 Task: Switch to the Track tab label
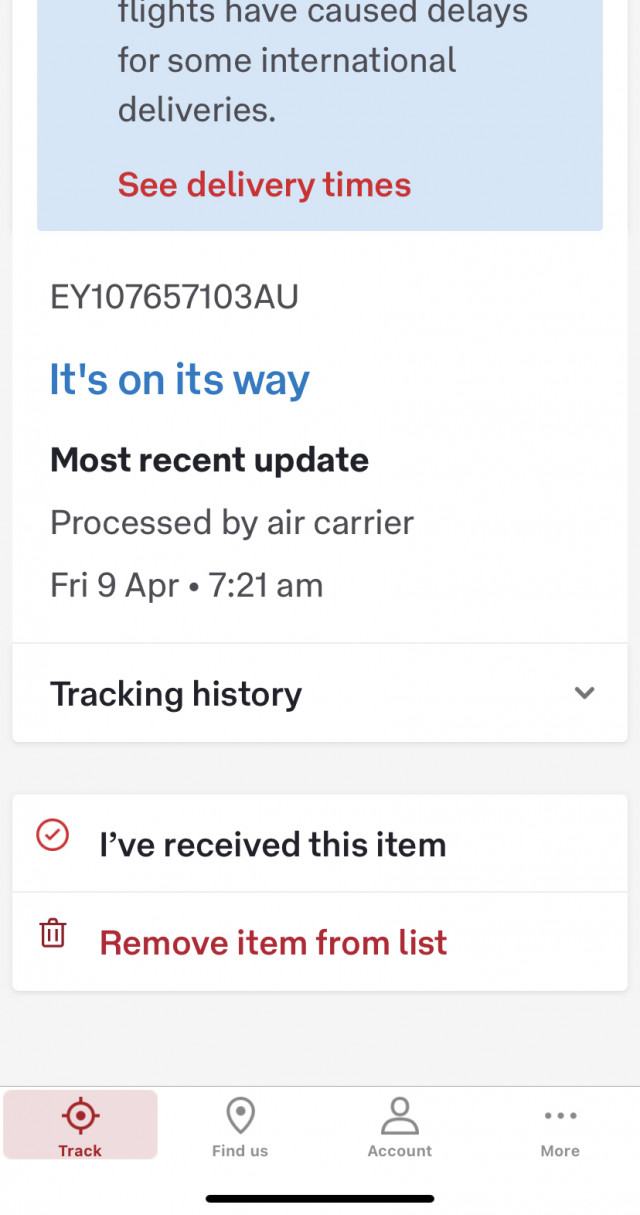tap(80, 1151)
